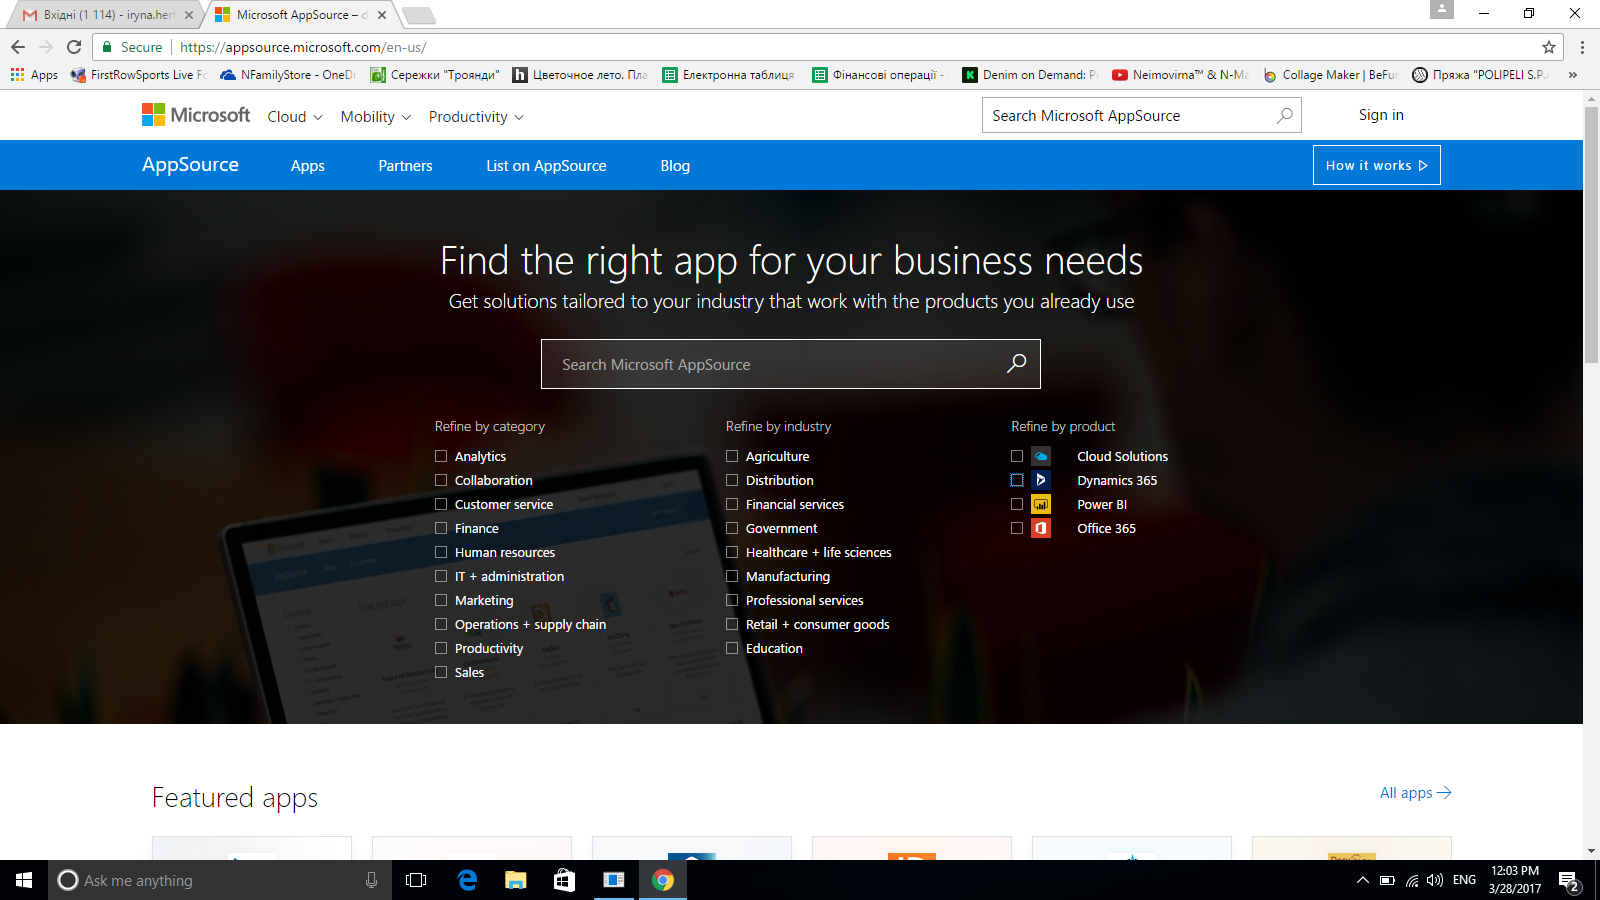Expand the Productivity dropdown in the header
The image size is (1600, 900).
[x=476, y=117]
